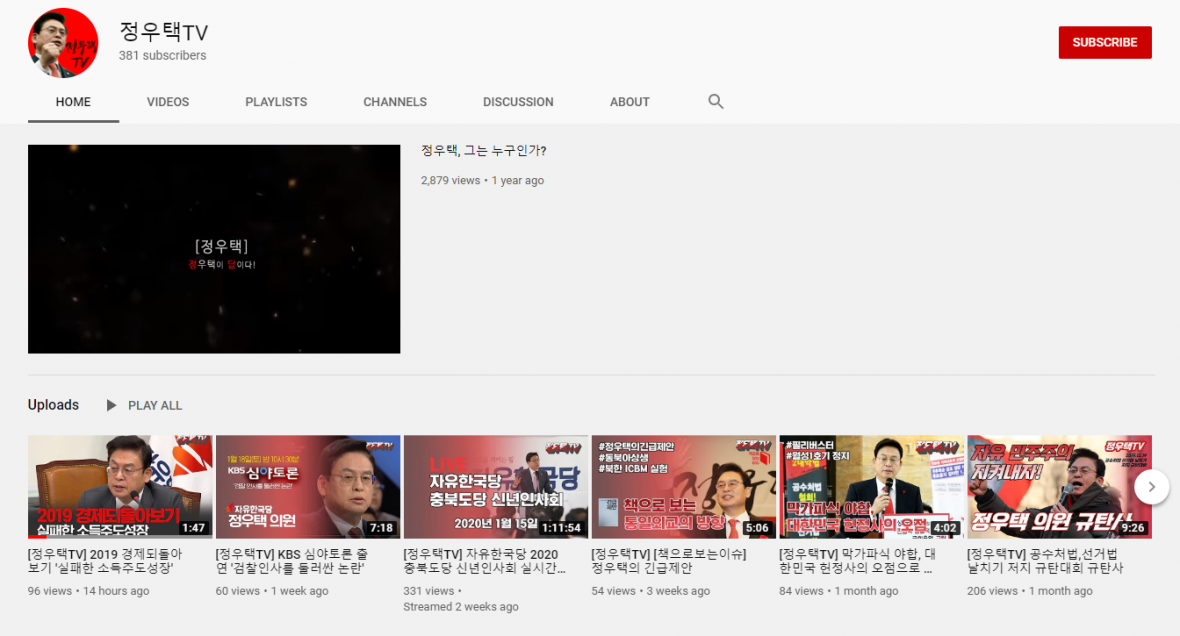Open the 9:26 규탄대회 video thumbnail
This screenshot has height=636, width=1180.
pos(1059,487)
